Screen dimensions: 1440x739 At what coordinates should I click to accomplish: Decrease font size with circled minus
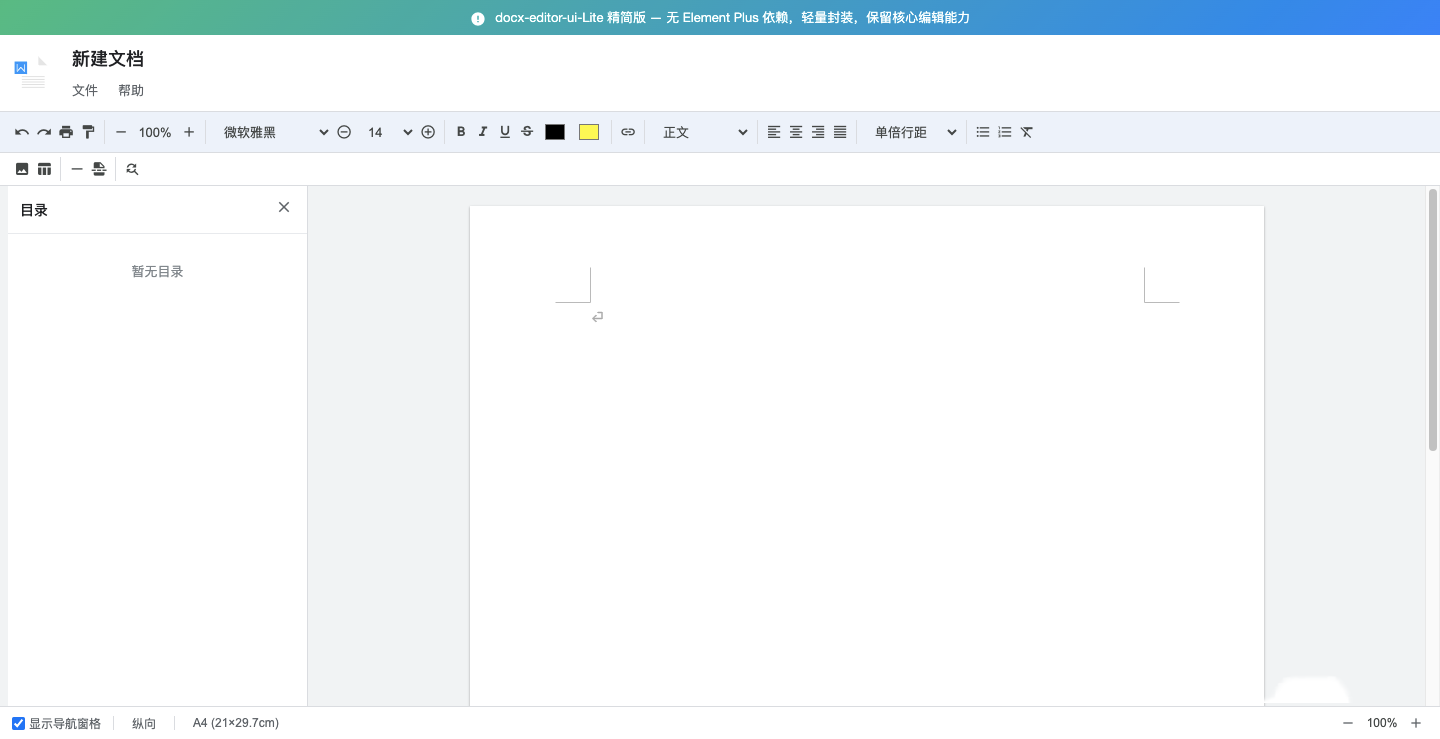click(344, 132)
